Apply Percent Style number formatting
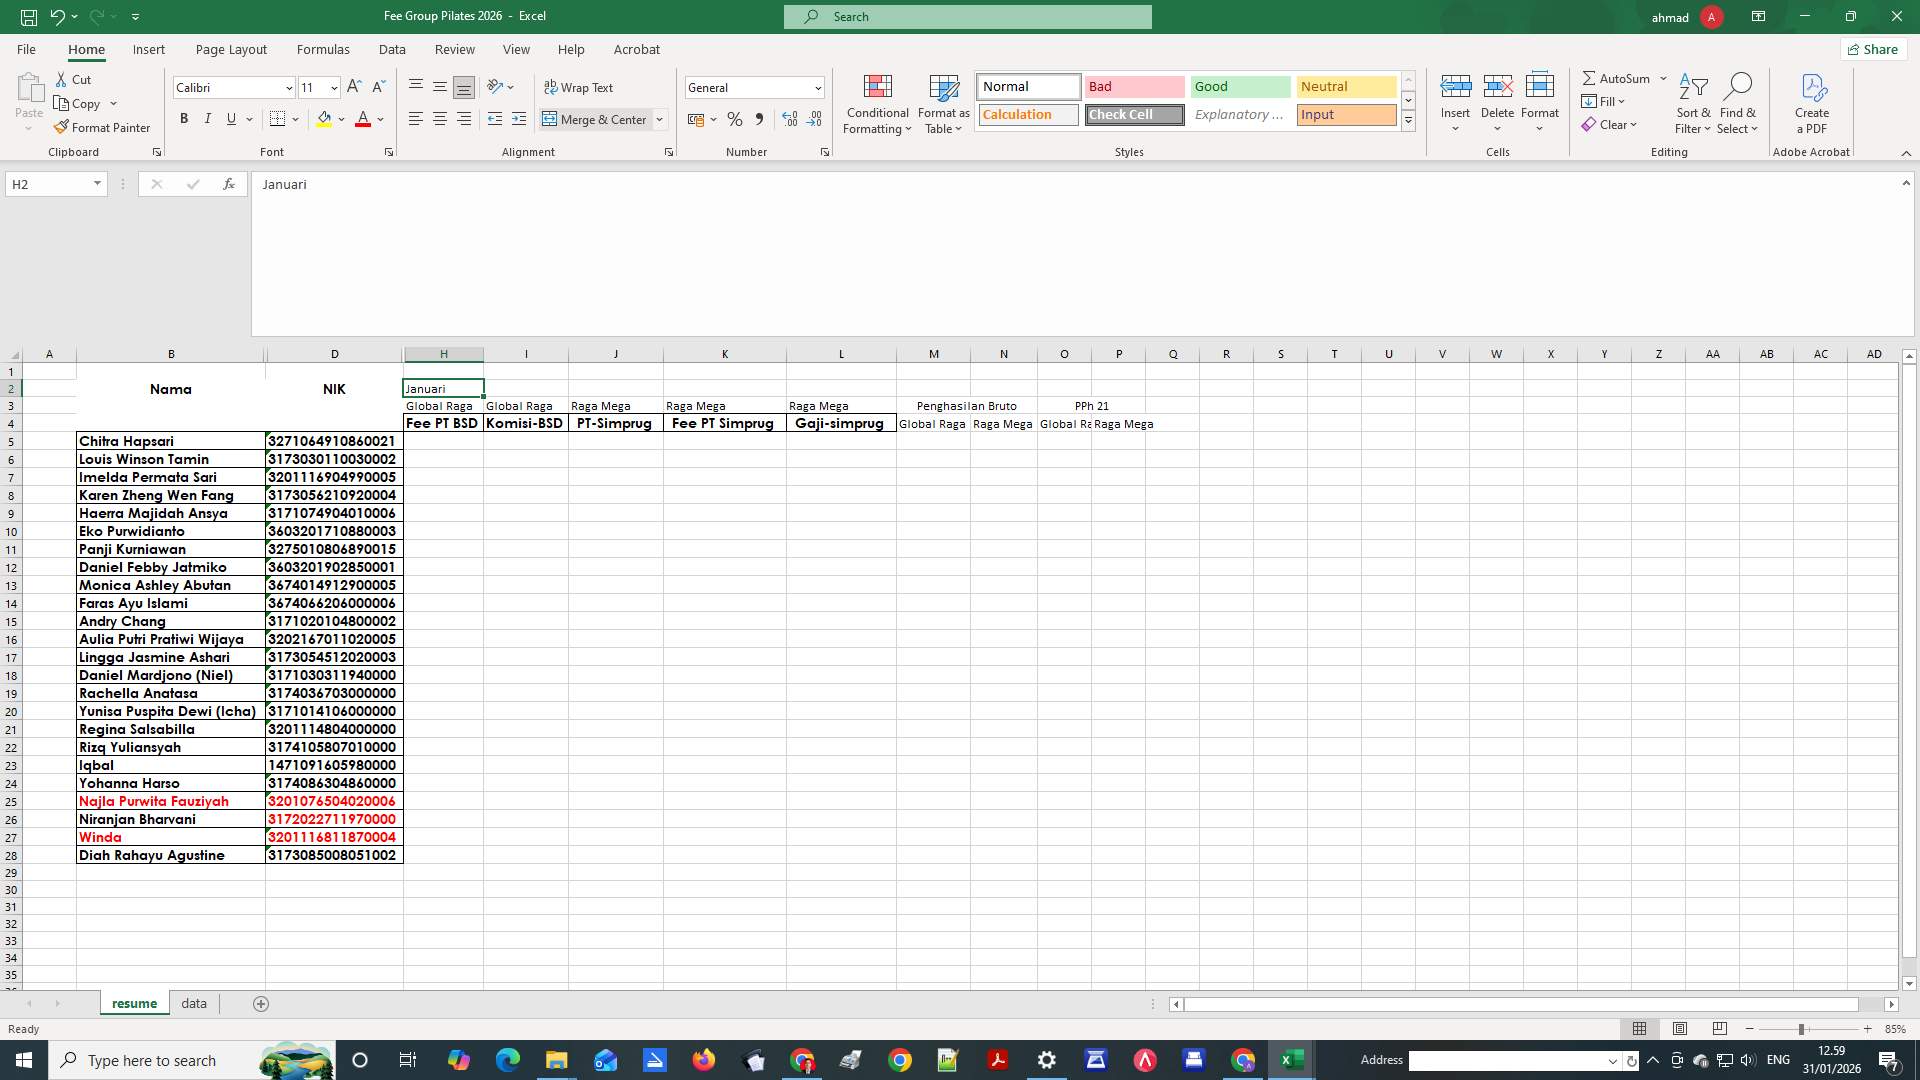The height and width of the screenshot is (1080, 1920). [735, 119]
